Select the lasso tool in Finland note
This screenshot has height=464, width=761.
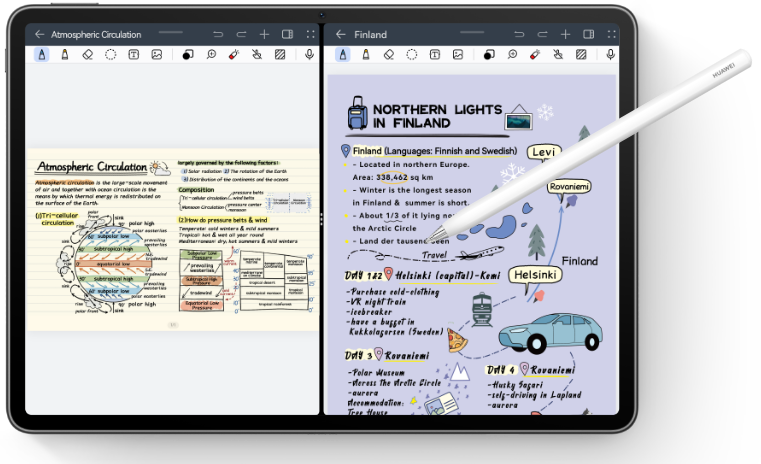click(x=411, y=54)
